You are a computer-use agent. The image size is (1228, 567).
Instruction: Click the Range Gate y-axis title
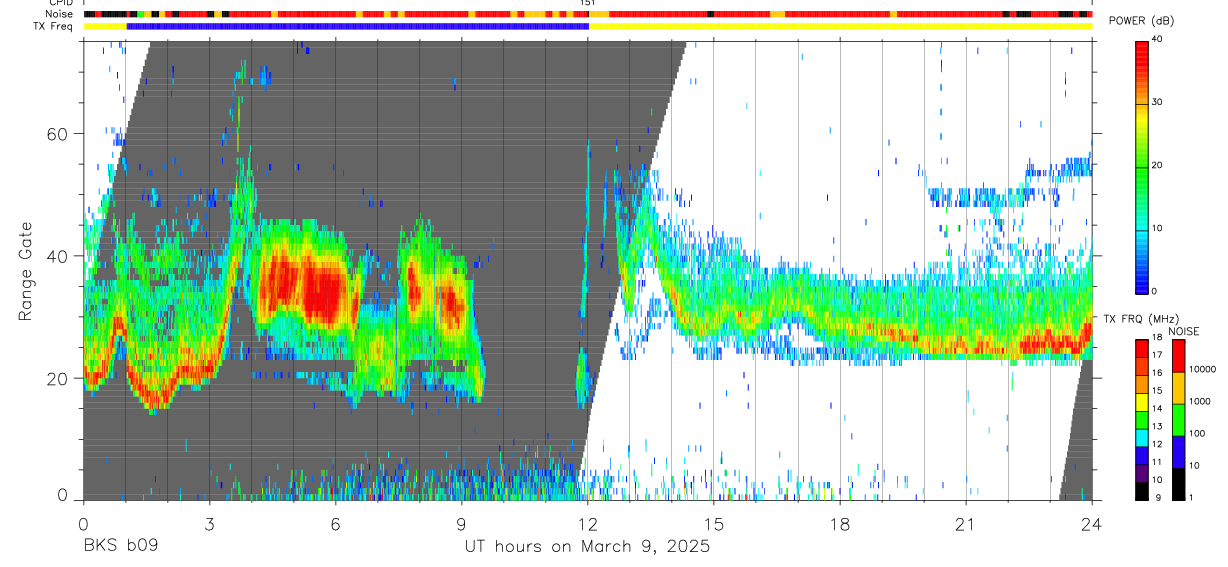[27, 272]
